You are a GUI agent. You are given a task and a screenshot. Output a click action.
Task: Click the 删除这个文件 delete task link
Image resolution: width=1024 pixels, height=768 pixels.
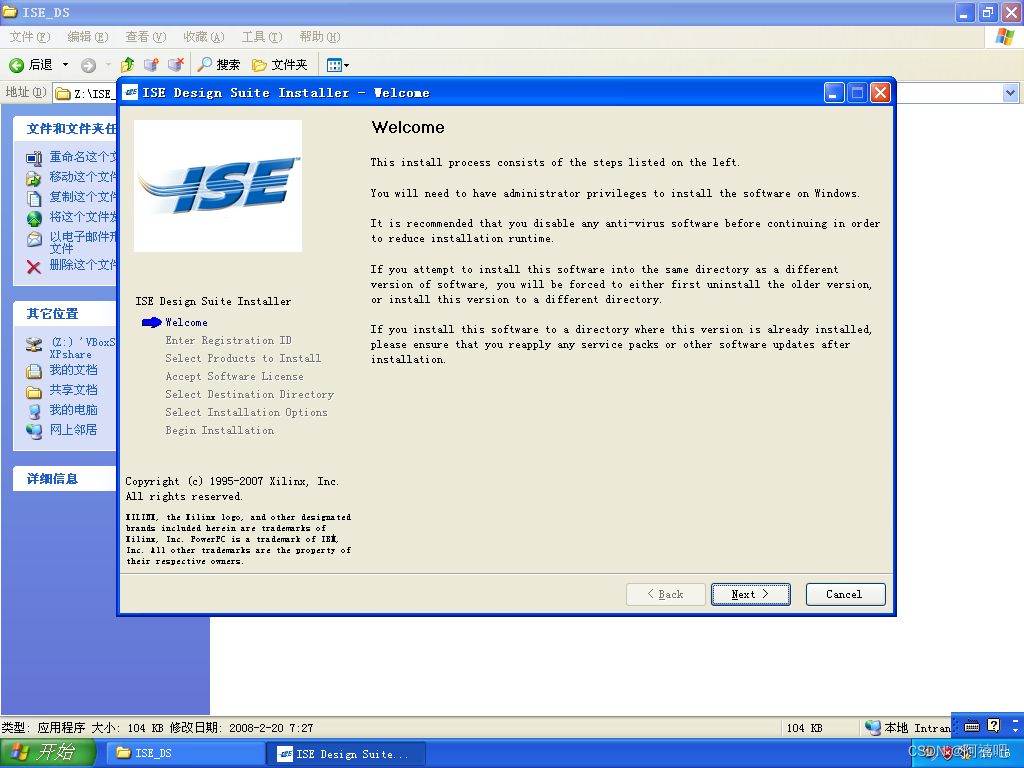click(83, 264)
